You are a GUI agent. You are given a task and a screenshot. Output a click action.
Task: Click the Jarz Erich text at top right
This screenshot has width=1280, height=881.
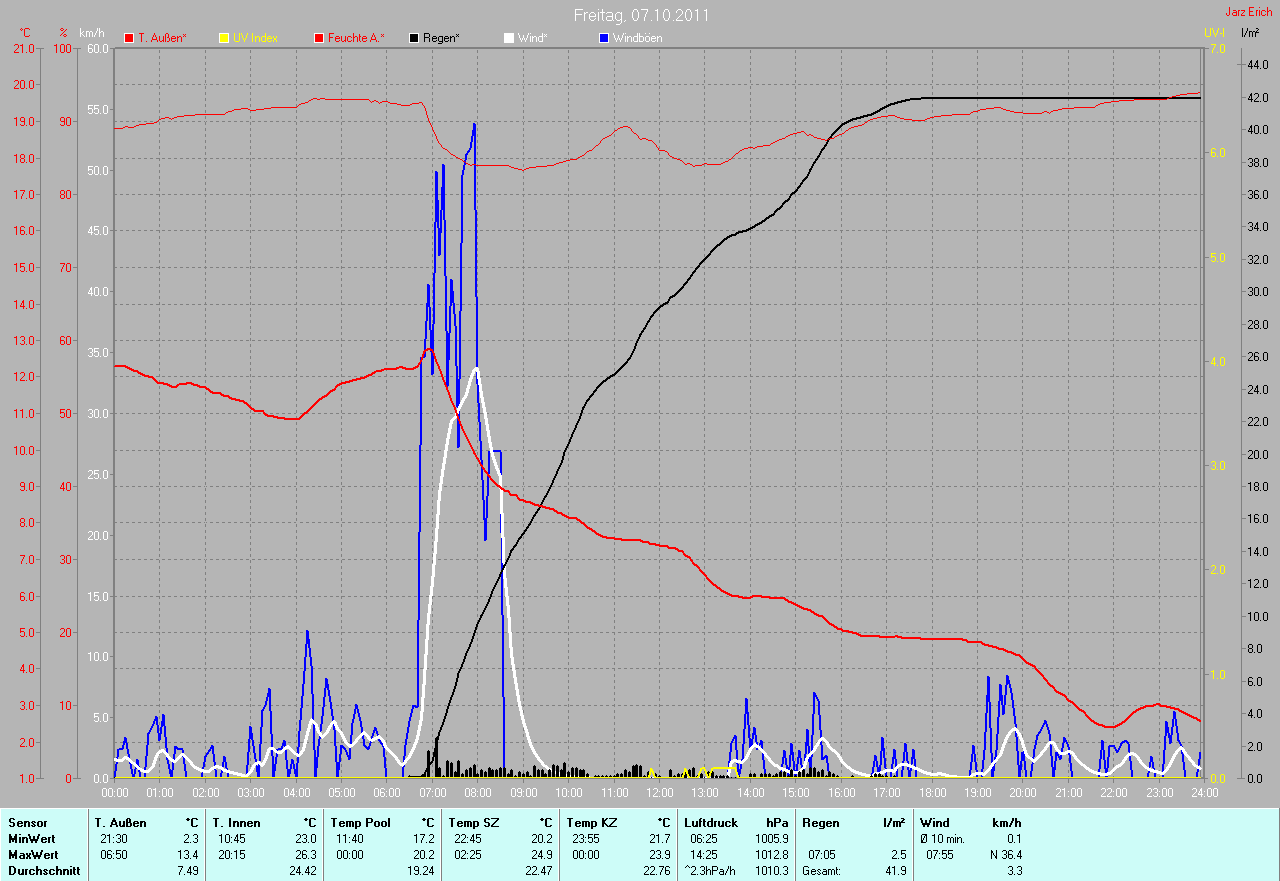click(x=1248, y=12)
